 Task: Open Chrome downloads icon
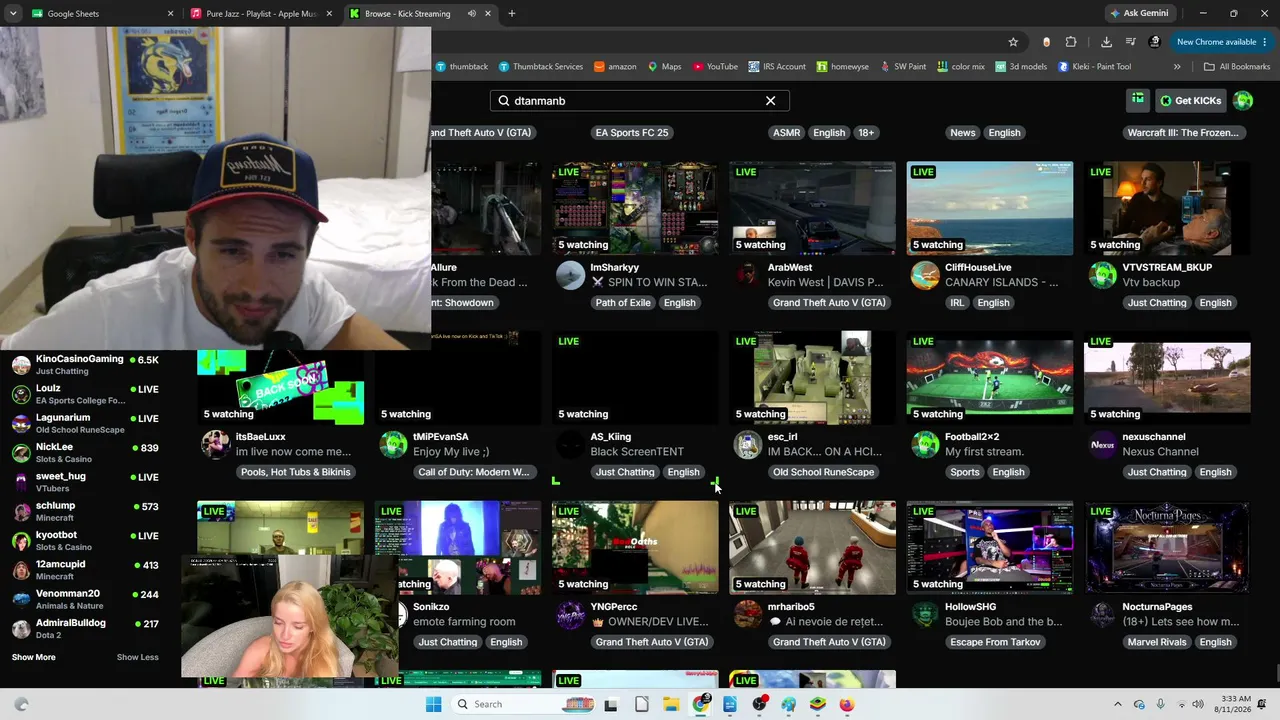1106,42
